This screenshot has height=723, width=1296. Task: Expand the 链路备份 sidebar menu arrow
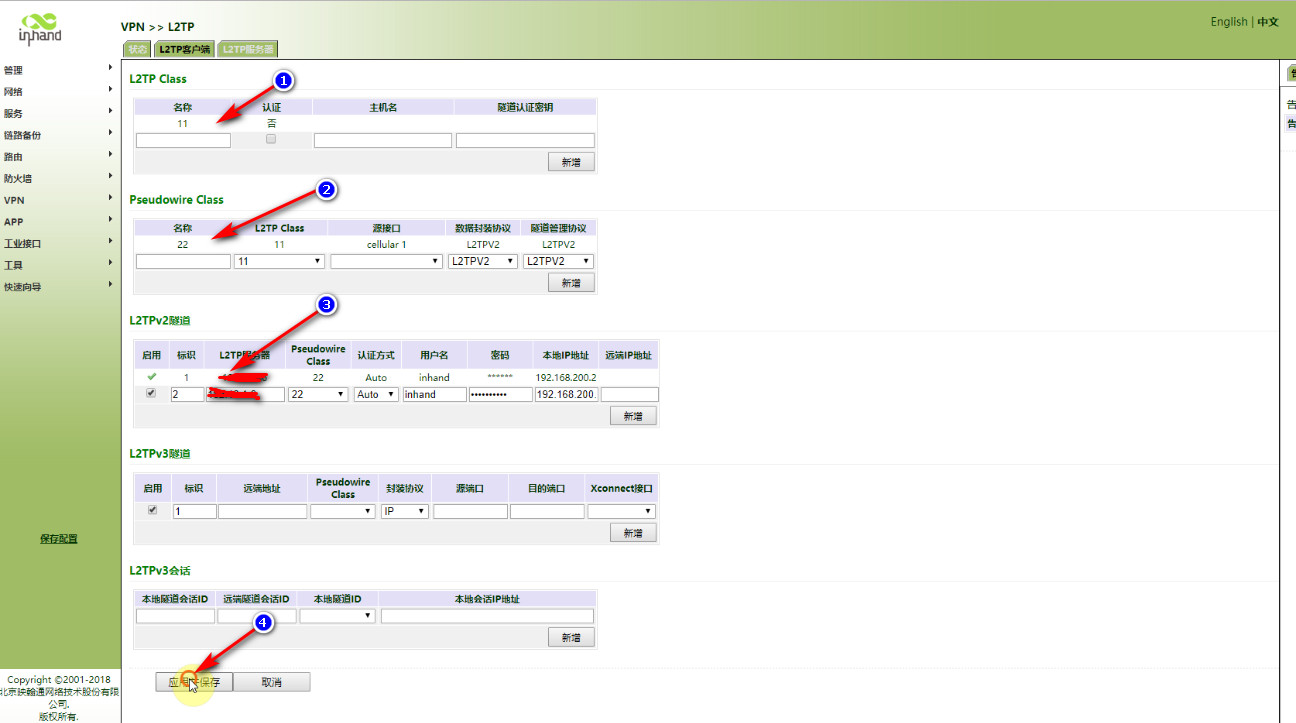pos(110,134)
